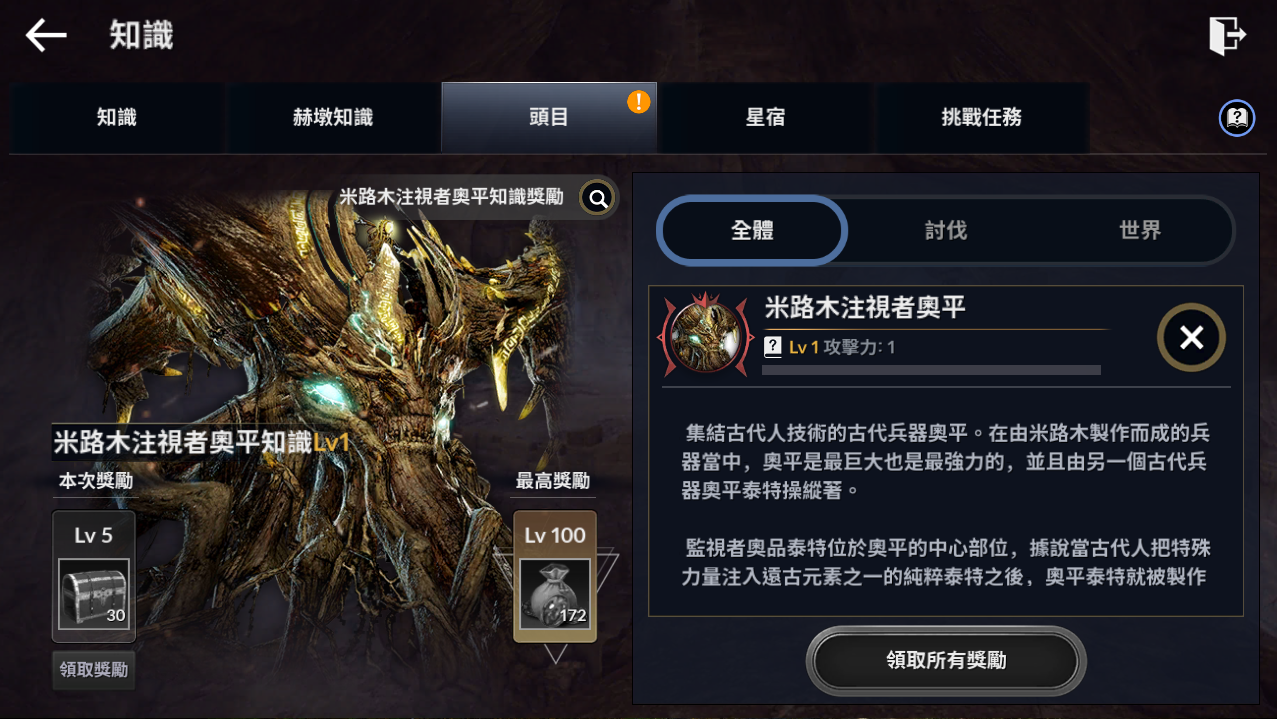
Task: Open the 赫墩知識 tab
Action: pos(333,118)
